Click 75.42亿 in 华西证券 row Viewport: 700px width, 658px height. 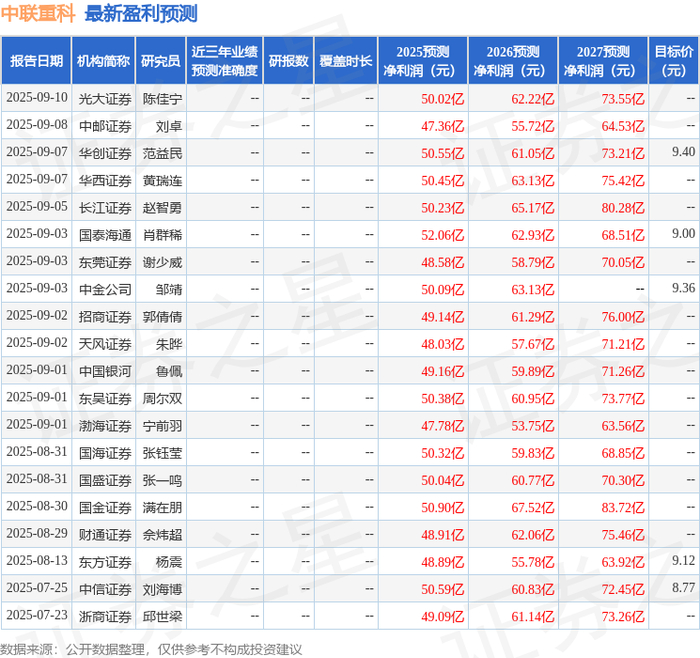coord(623,180)
